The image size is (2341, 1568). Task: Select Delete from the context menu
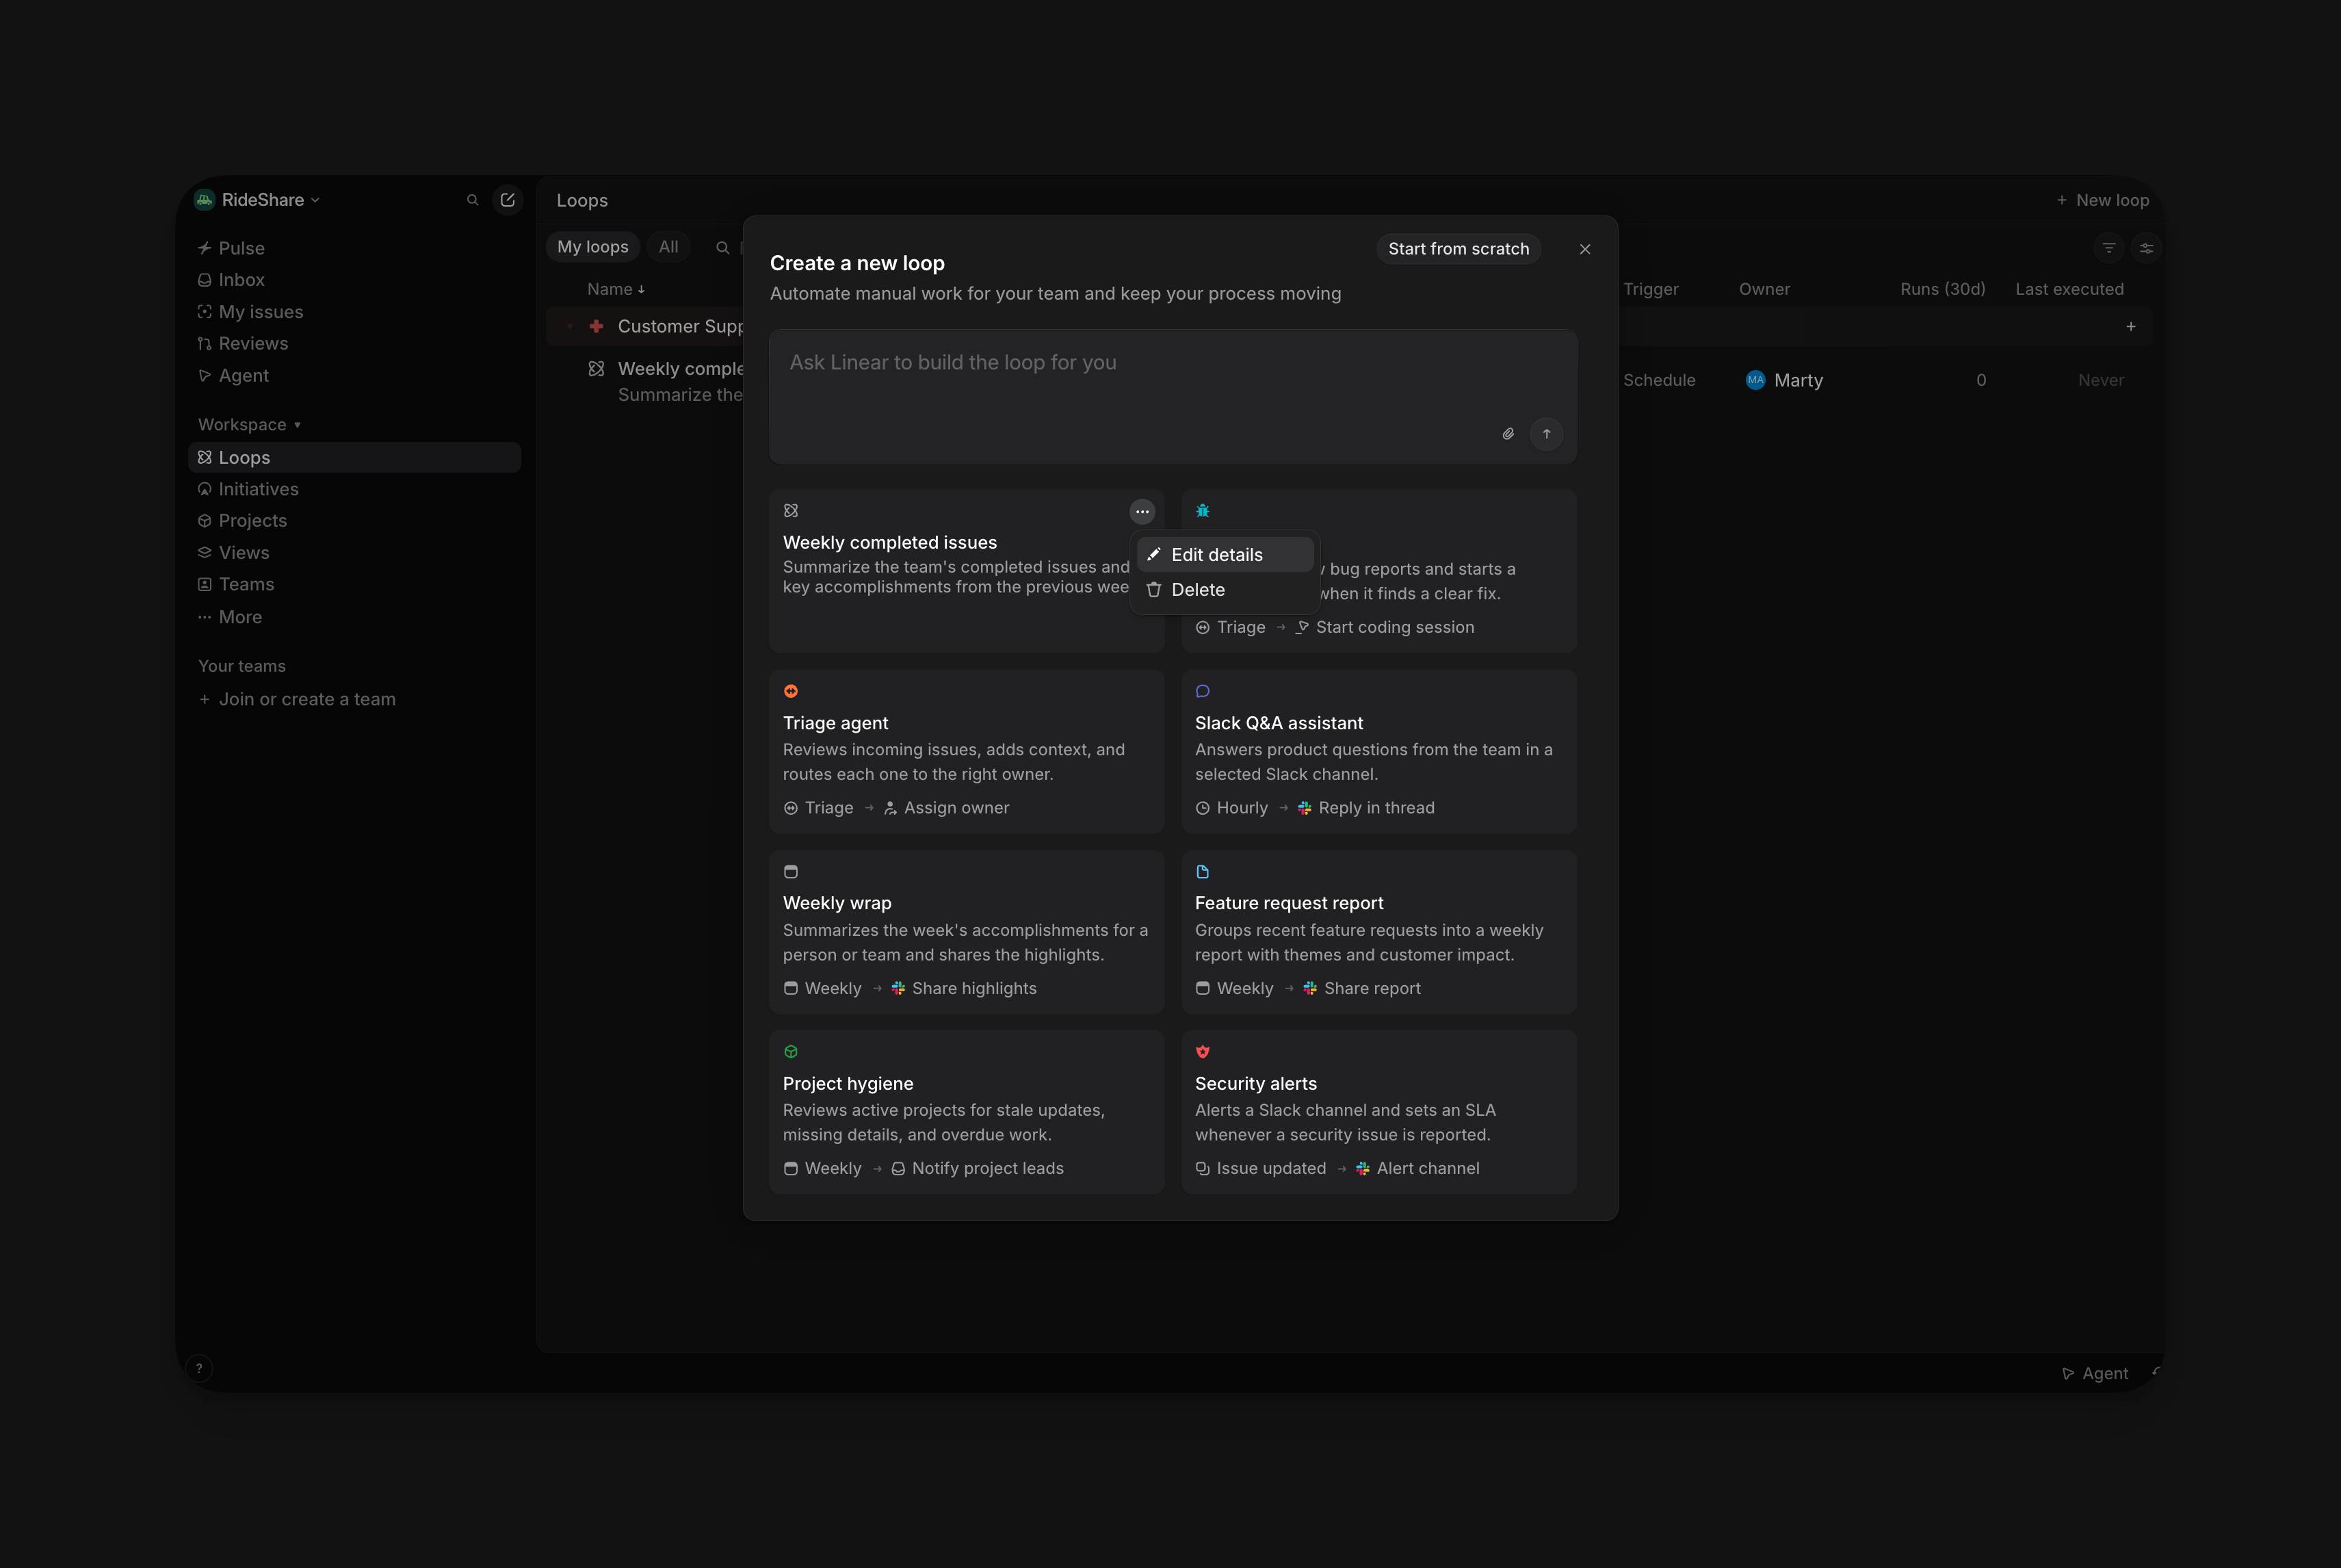(x=1225, y=590)
